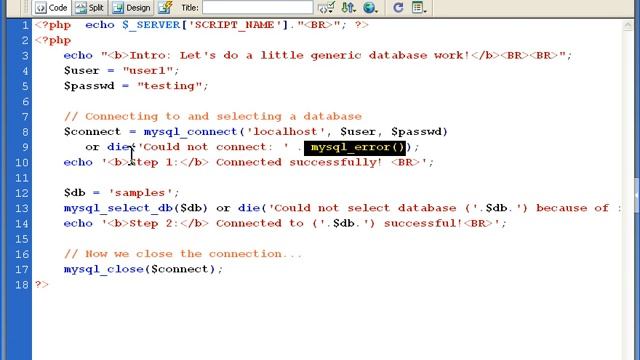
Task: Open View Options menu icon
Action: [419, 7]
